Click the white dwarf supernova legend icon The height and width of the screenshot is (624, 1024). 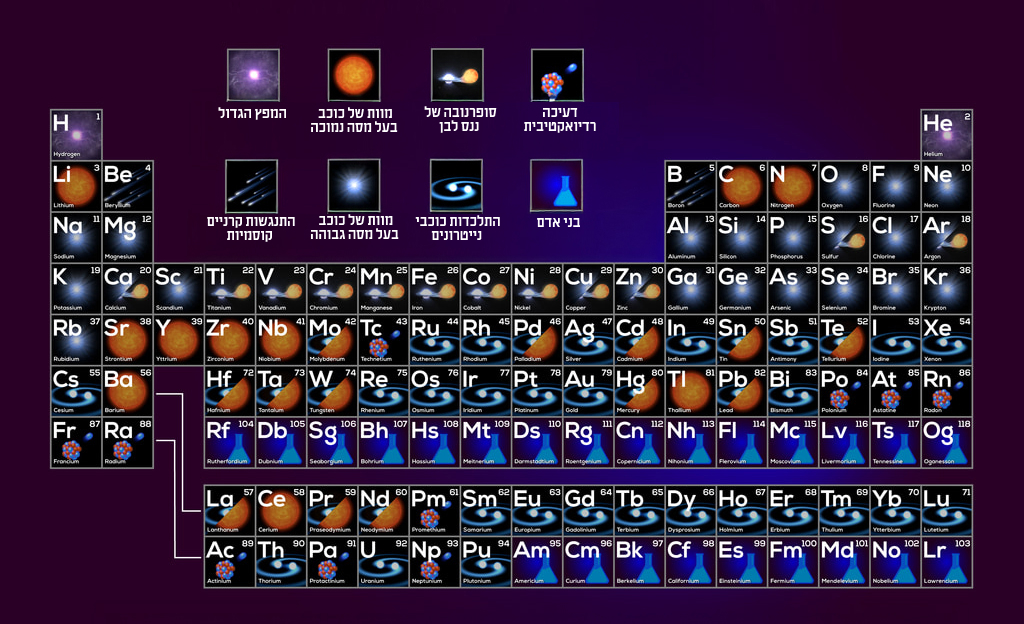(456, 75)
